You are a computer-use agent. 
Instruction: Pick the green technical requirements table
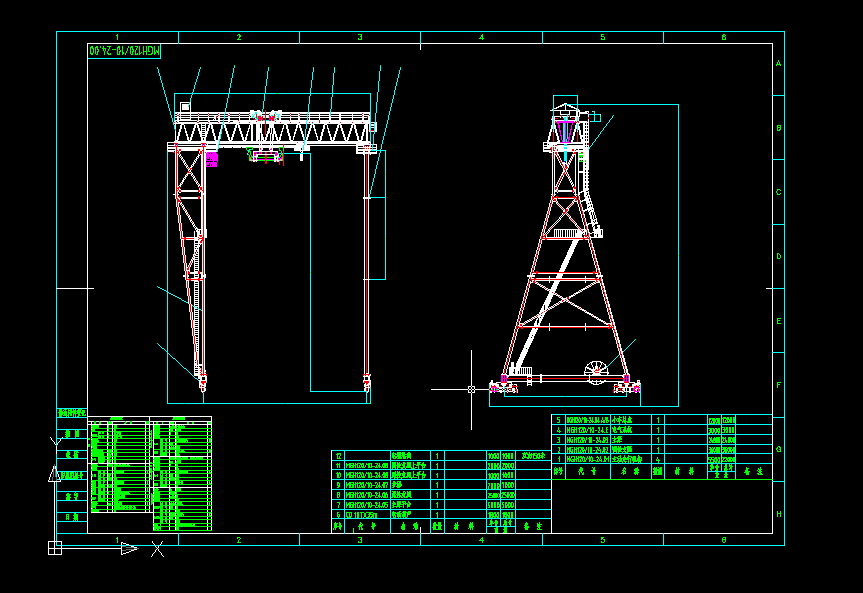point(150,474)
